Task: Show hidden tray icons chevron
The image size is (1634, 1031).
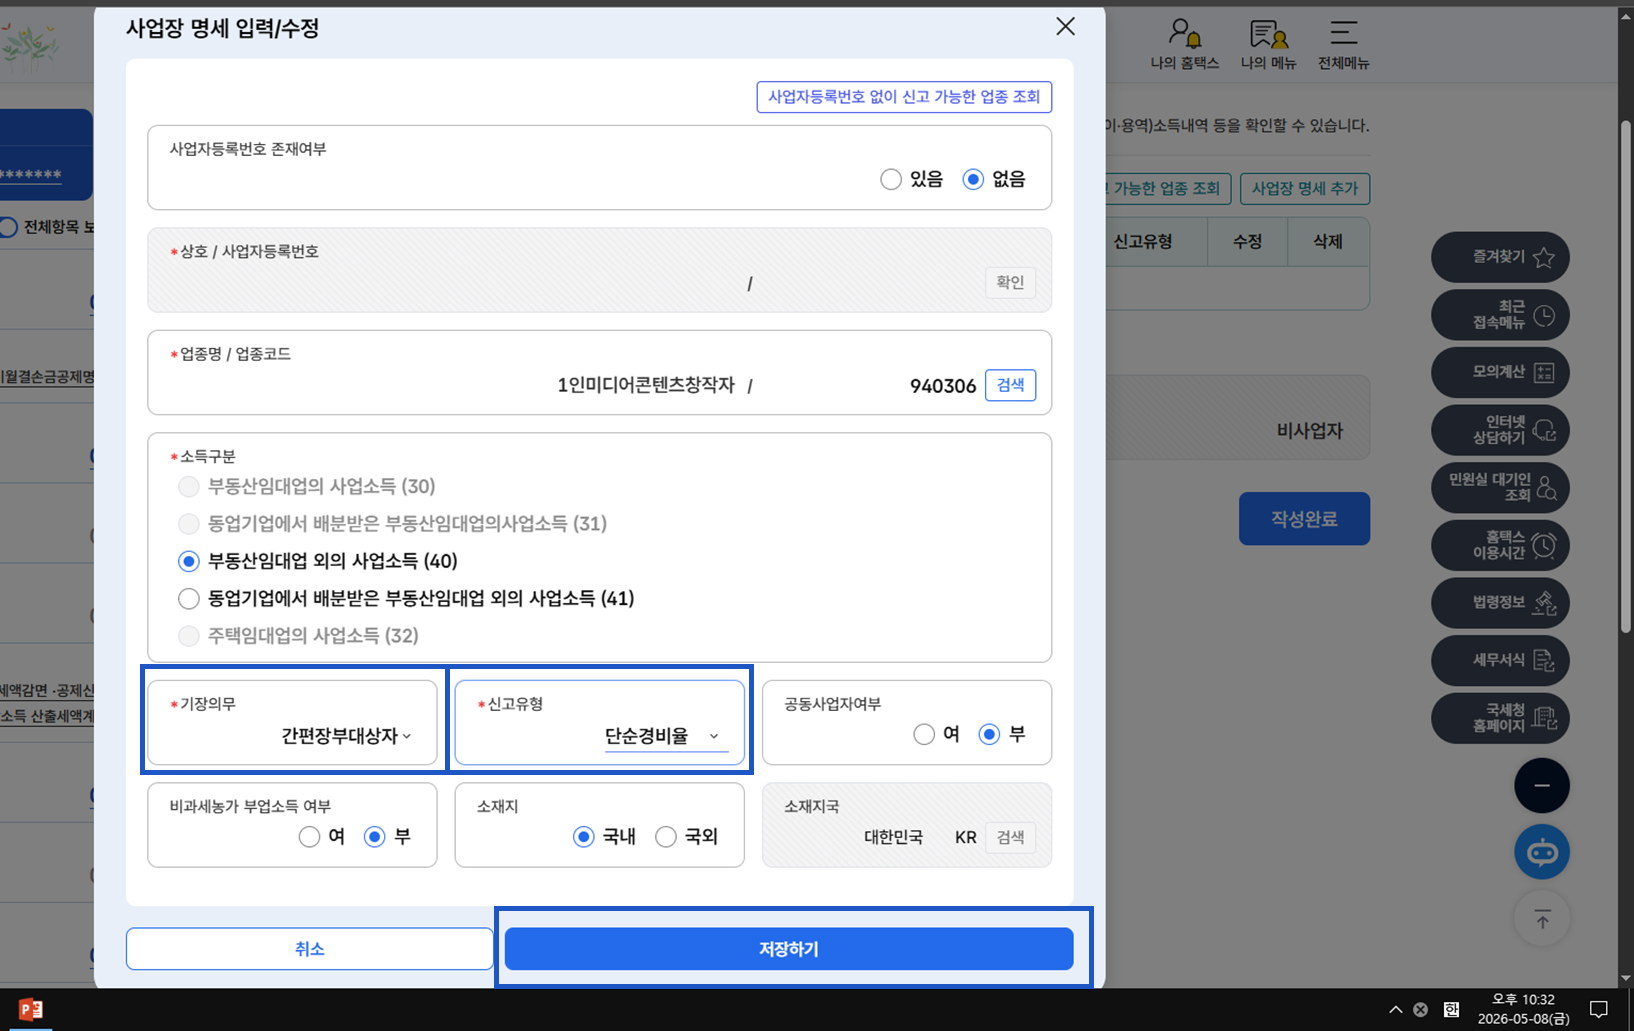Action: pyautogui.click(x=1395, y=1010)
